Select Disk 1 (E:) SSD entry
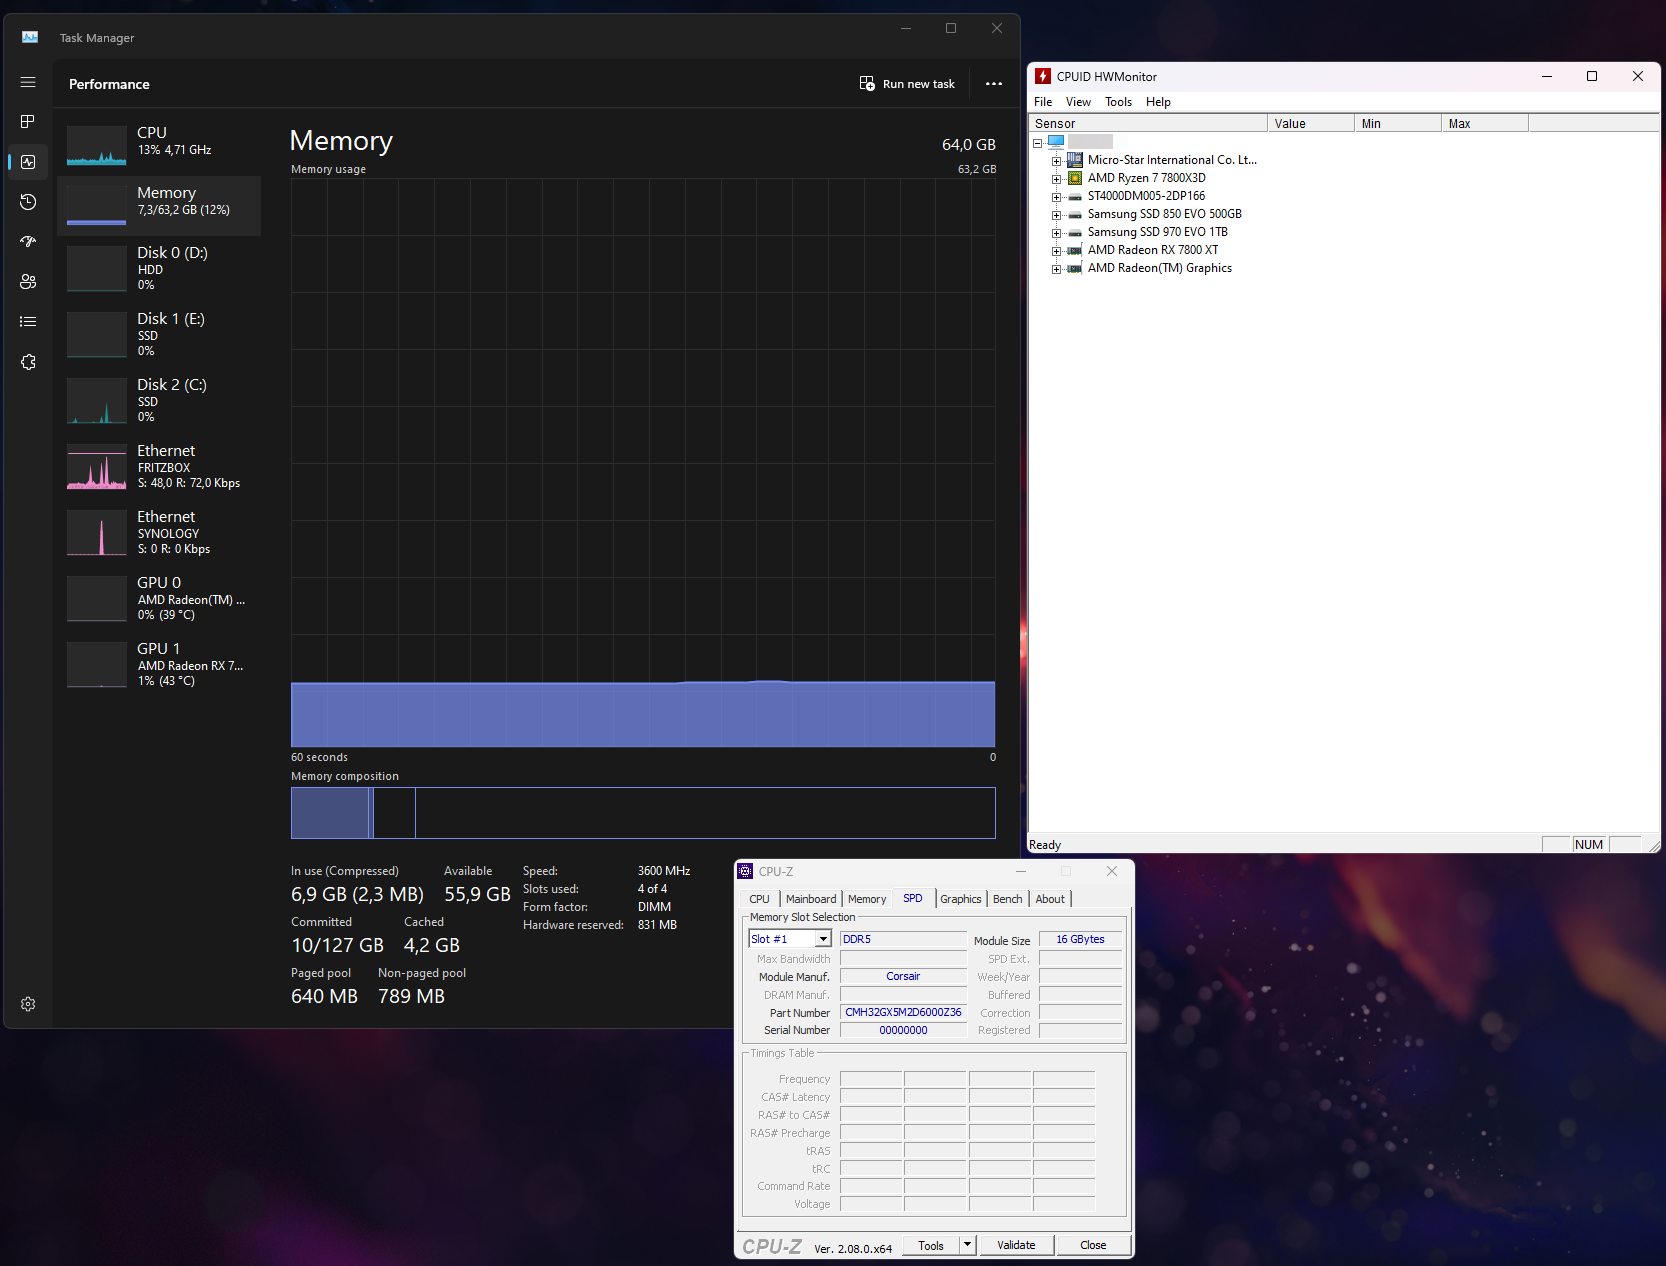 tap(159, 336)
